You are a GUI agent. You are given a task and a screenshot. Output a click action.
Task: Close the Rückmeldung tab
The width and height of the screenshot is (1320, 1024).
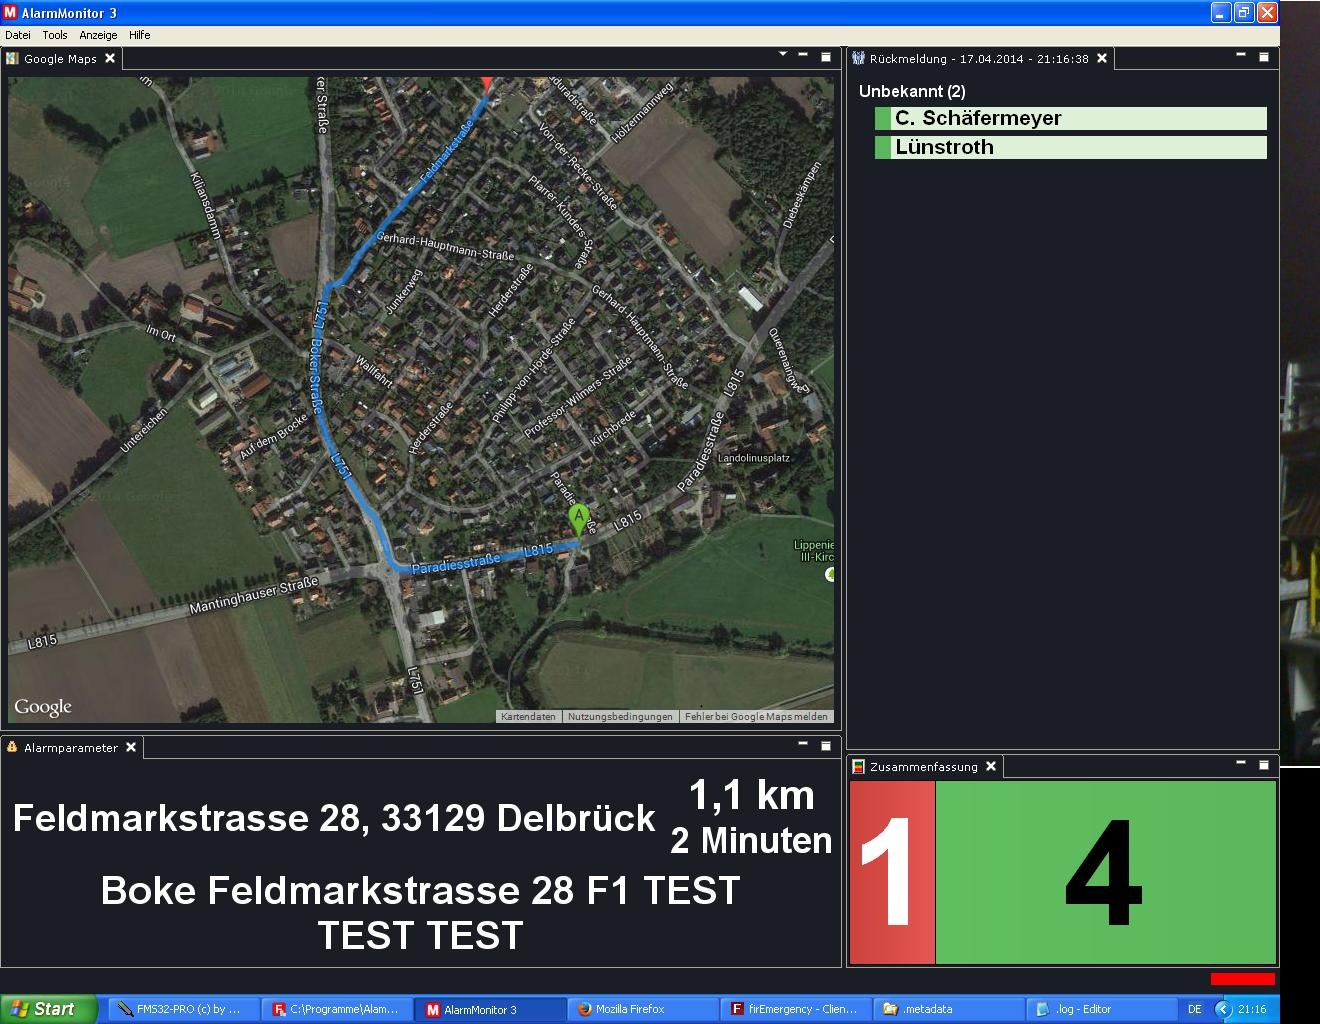(x=1102, y=59)
